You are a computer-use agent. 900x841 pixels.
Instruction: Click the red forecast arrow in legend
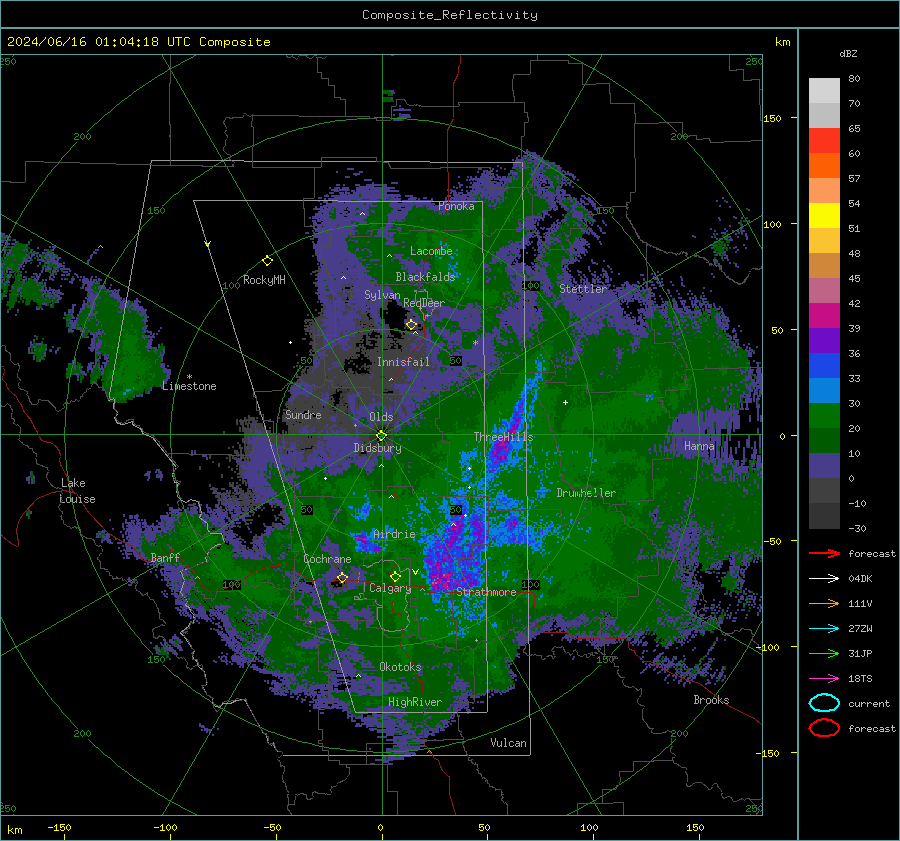coord(824,553)
